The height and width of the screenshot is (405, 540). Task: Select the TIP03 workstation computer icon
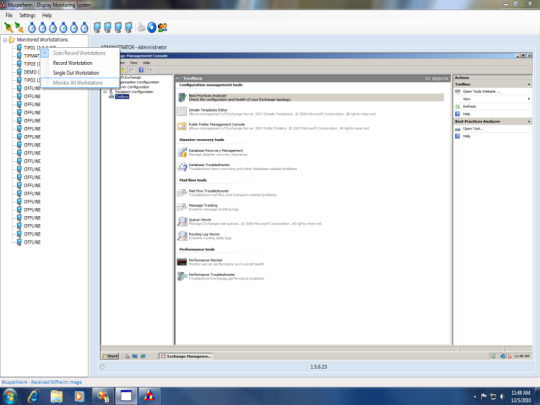20,64
